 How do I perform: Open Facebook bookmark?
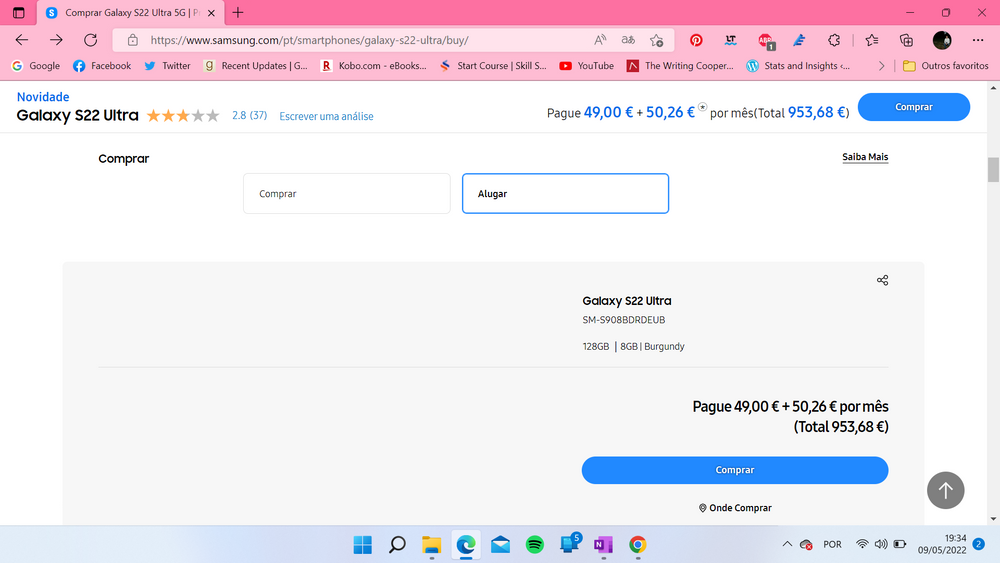pyautogui.click(x=102, y=66)
